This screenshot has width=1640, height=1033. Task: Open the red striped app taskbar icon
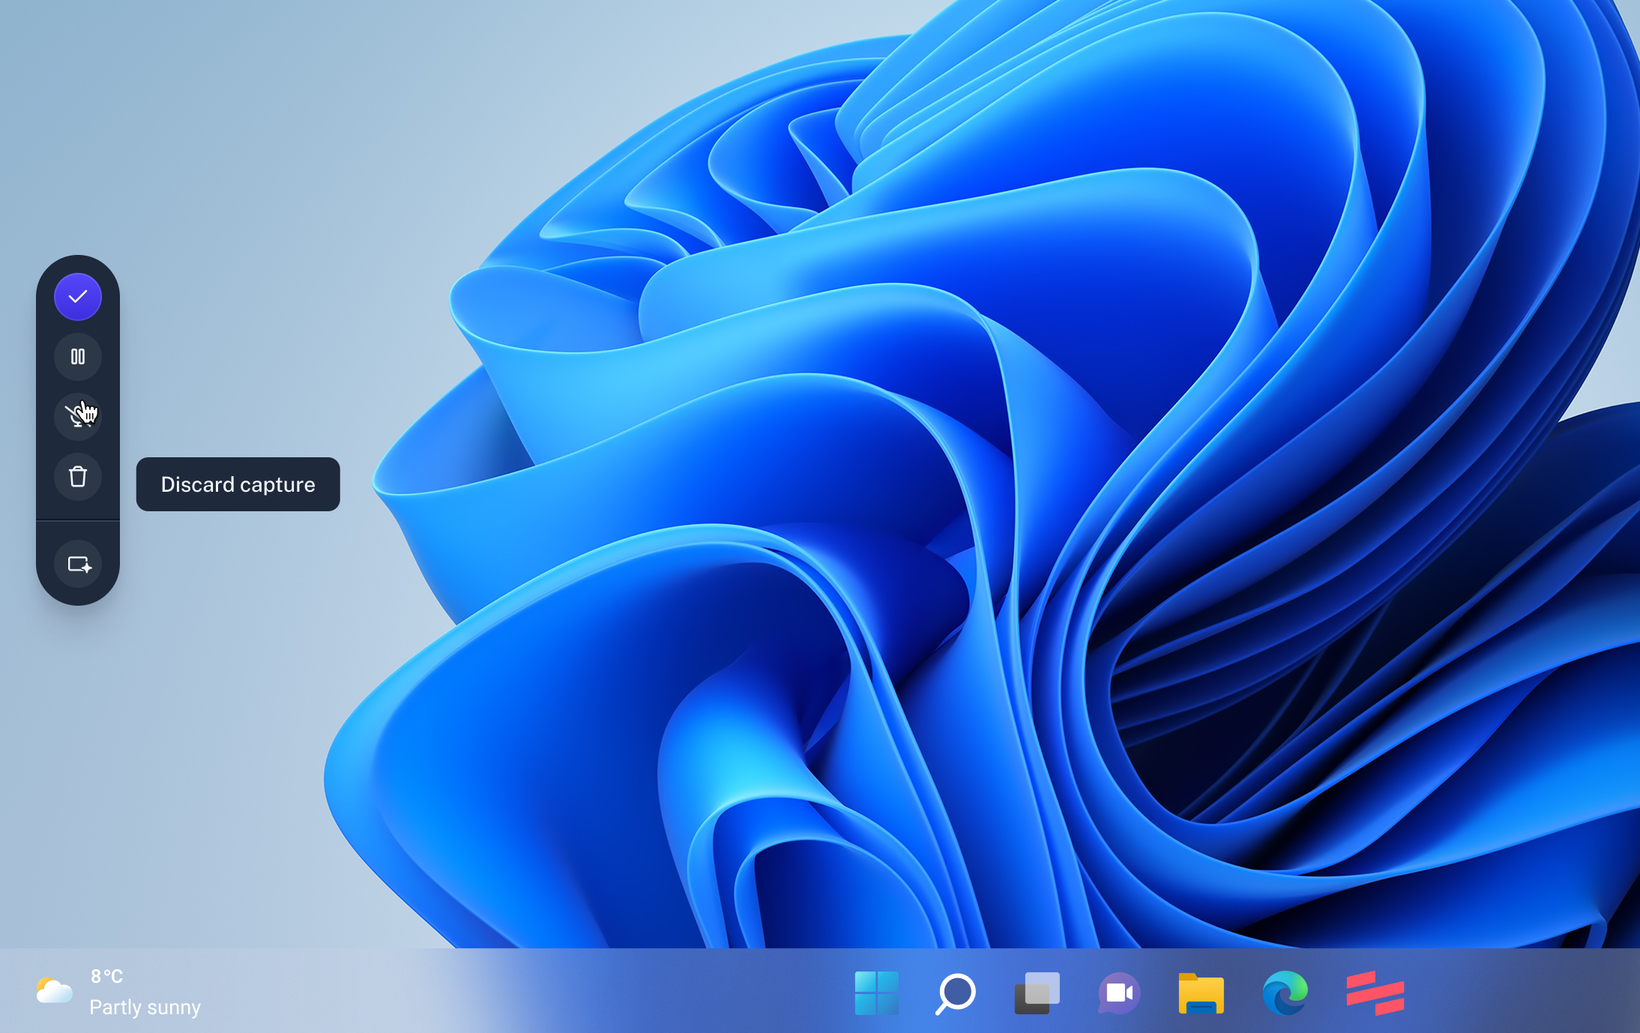(1375, 993)
